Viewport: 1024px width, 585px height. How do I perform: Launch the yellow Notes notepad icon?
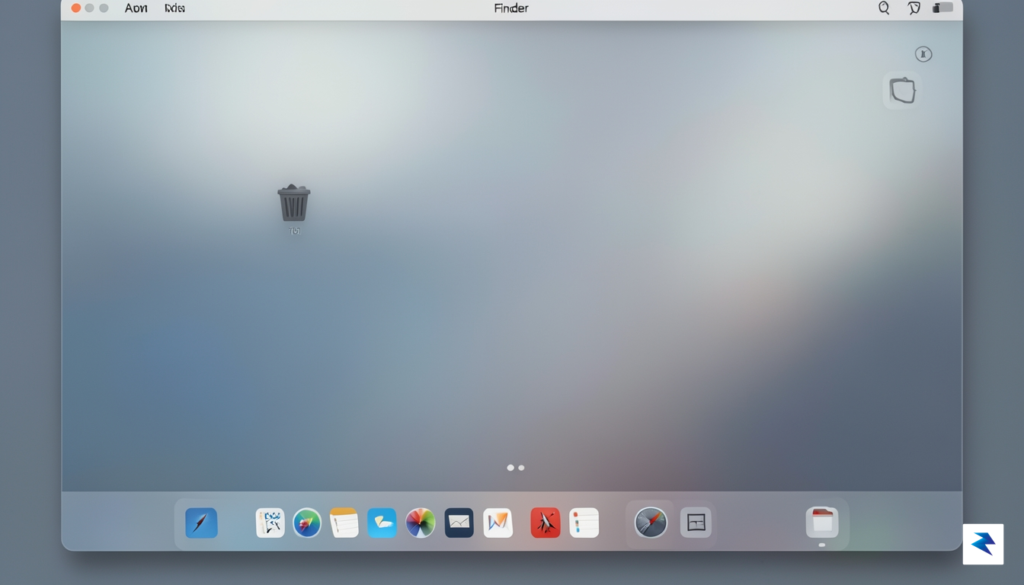[344, 523]
